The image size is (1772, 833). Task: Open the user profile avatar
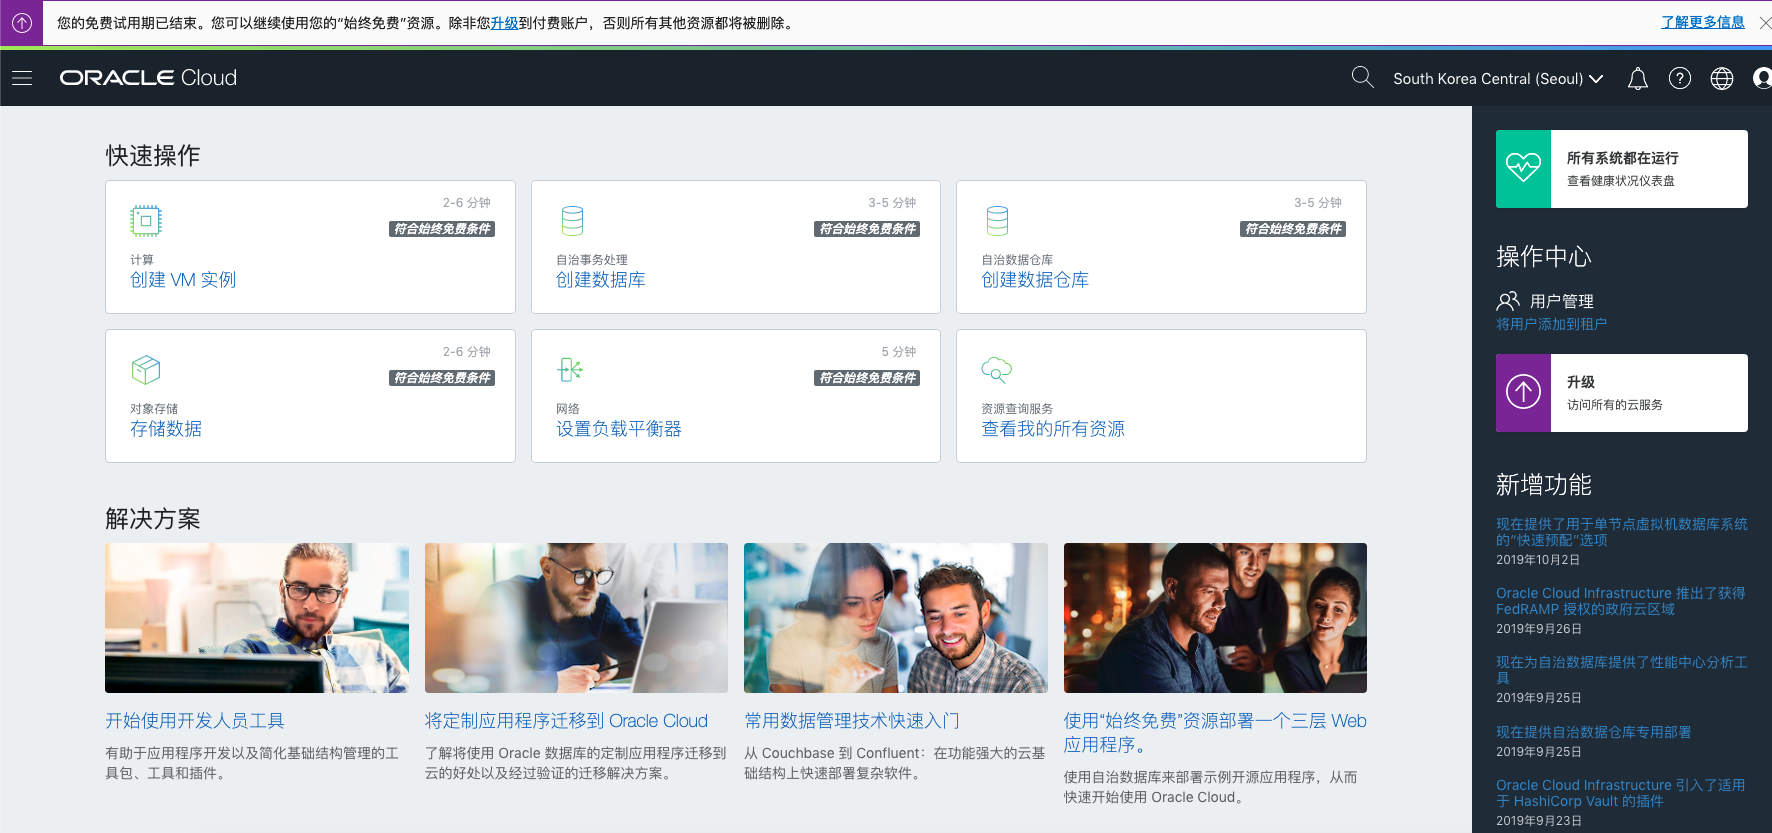tap(1762, 79)
